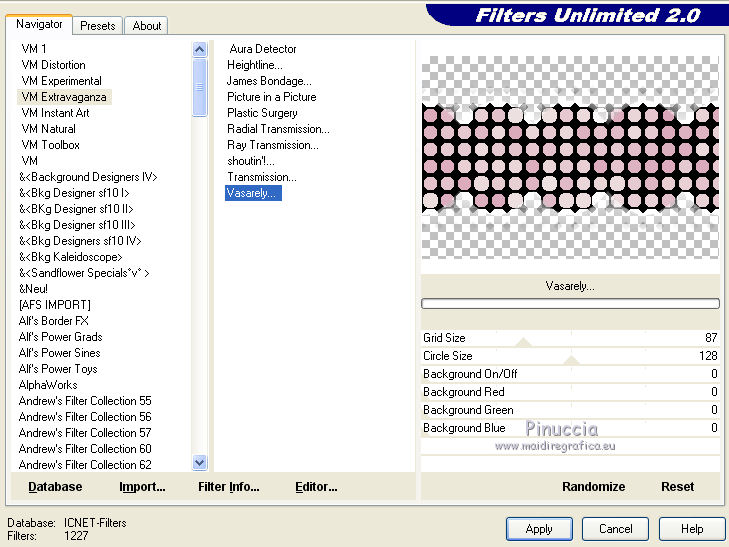Click the Import... button
The width and height of the screenshot is (729, 547).
click(142, 487)
